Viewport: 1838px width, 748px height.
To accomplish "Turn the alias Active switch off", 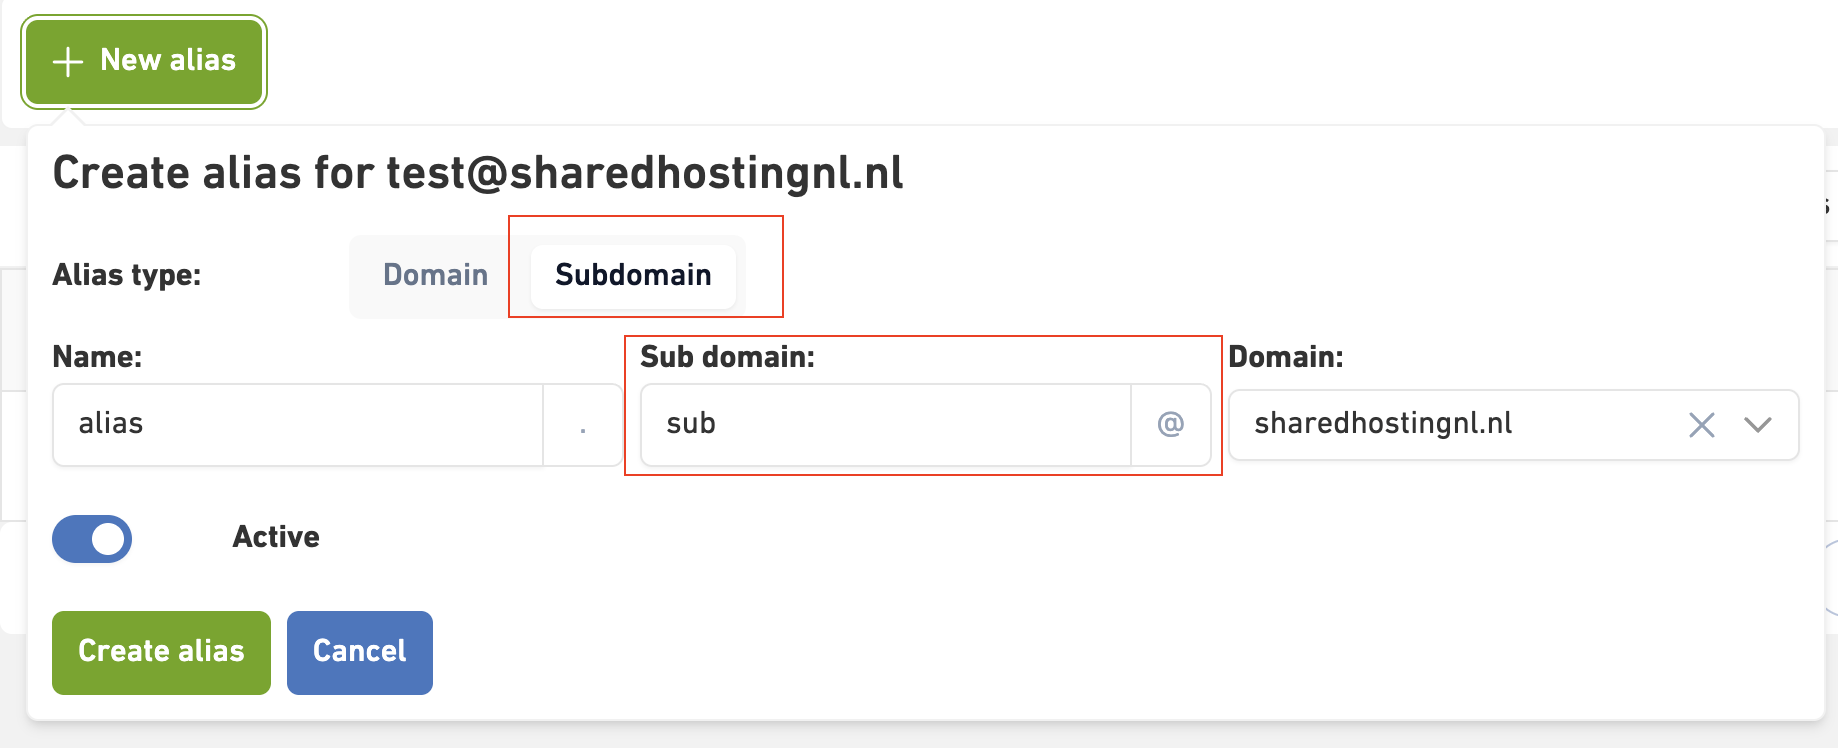I will pos(91,539).
